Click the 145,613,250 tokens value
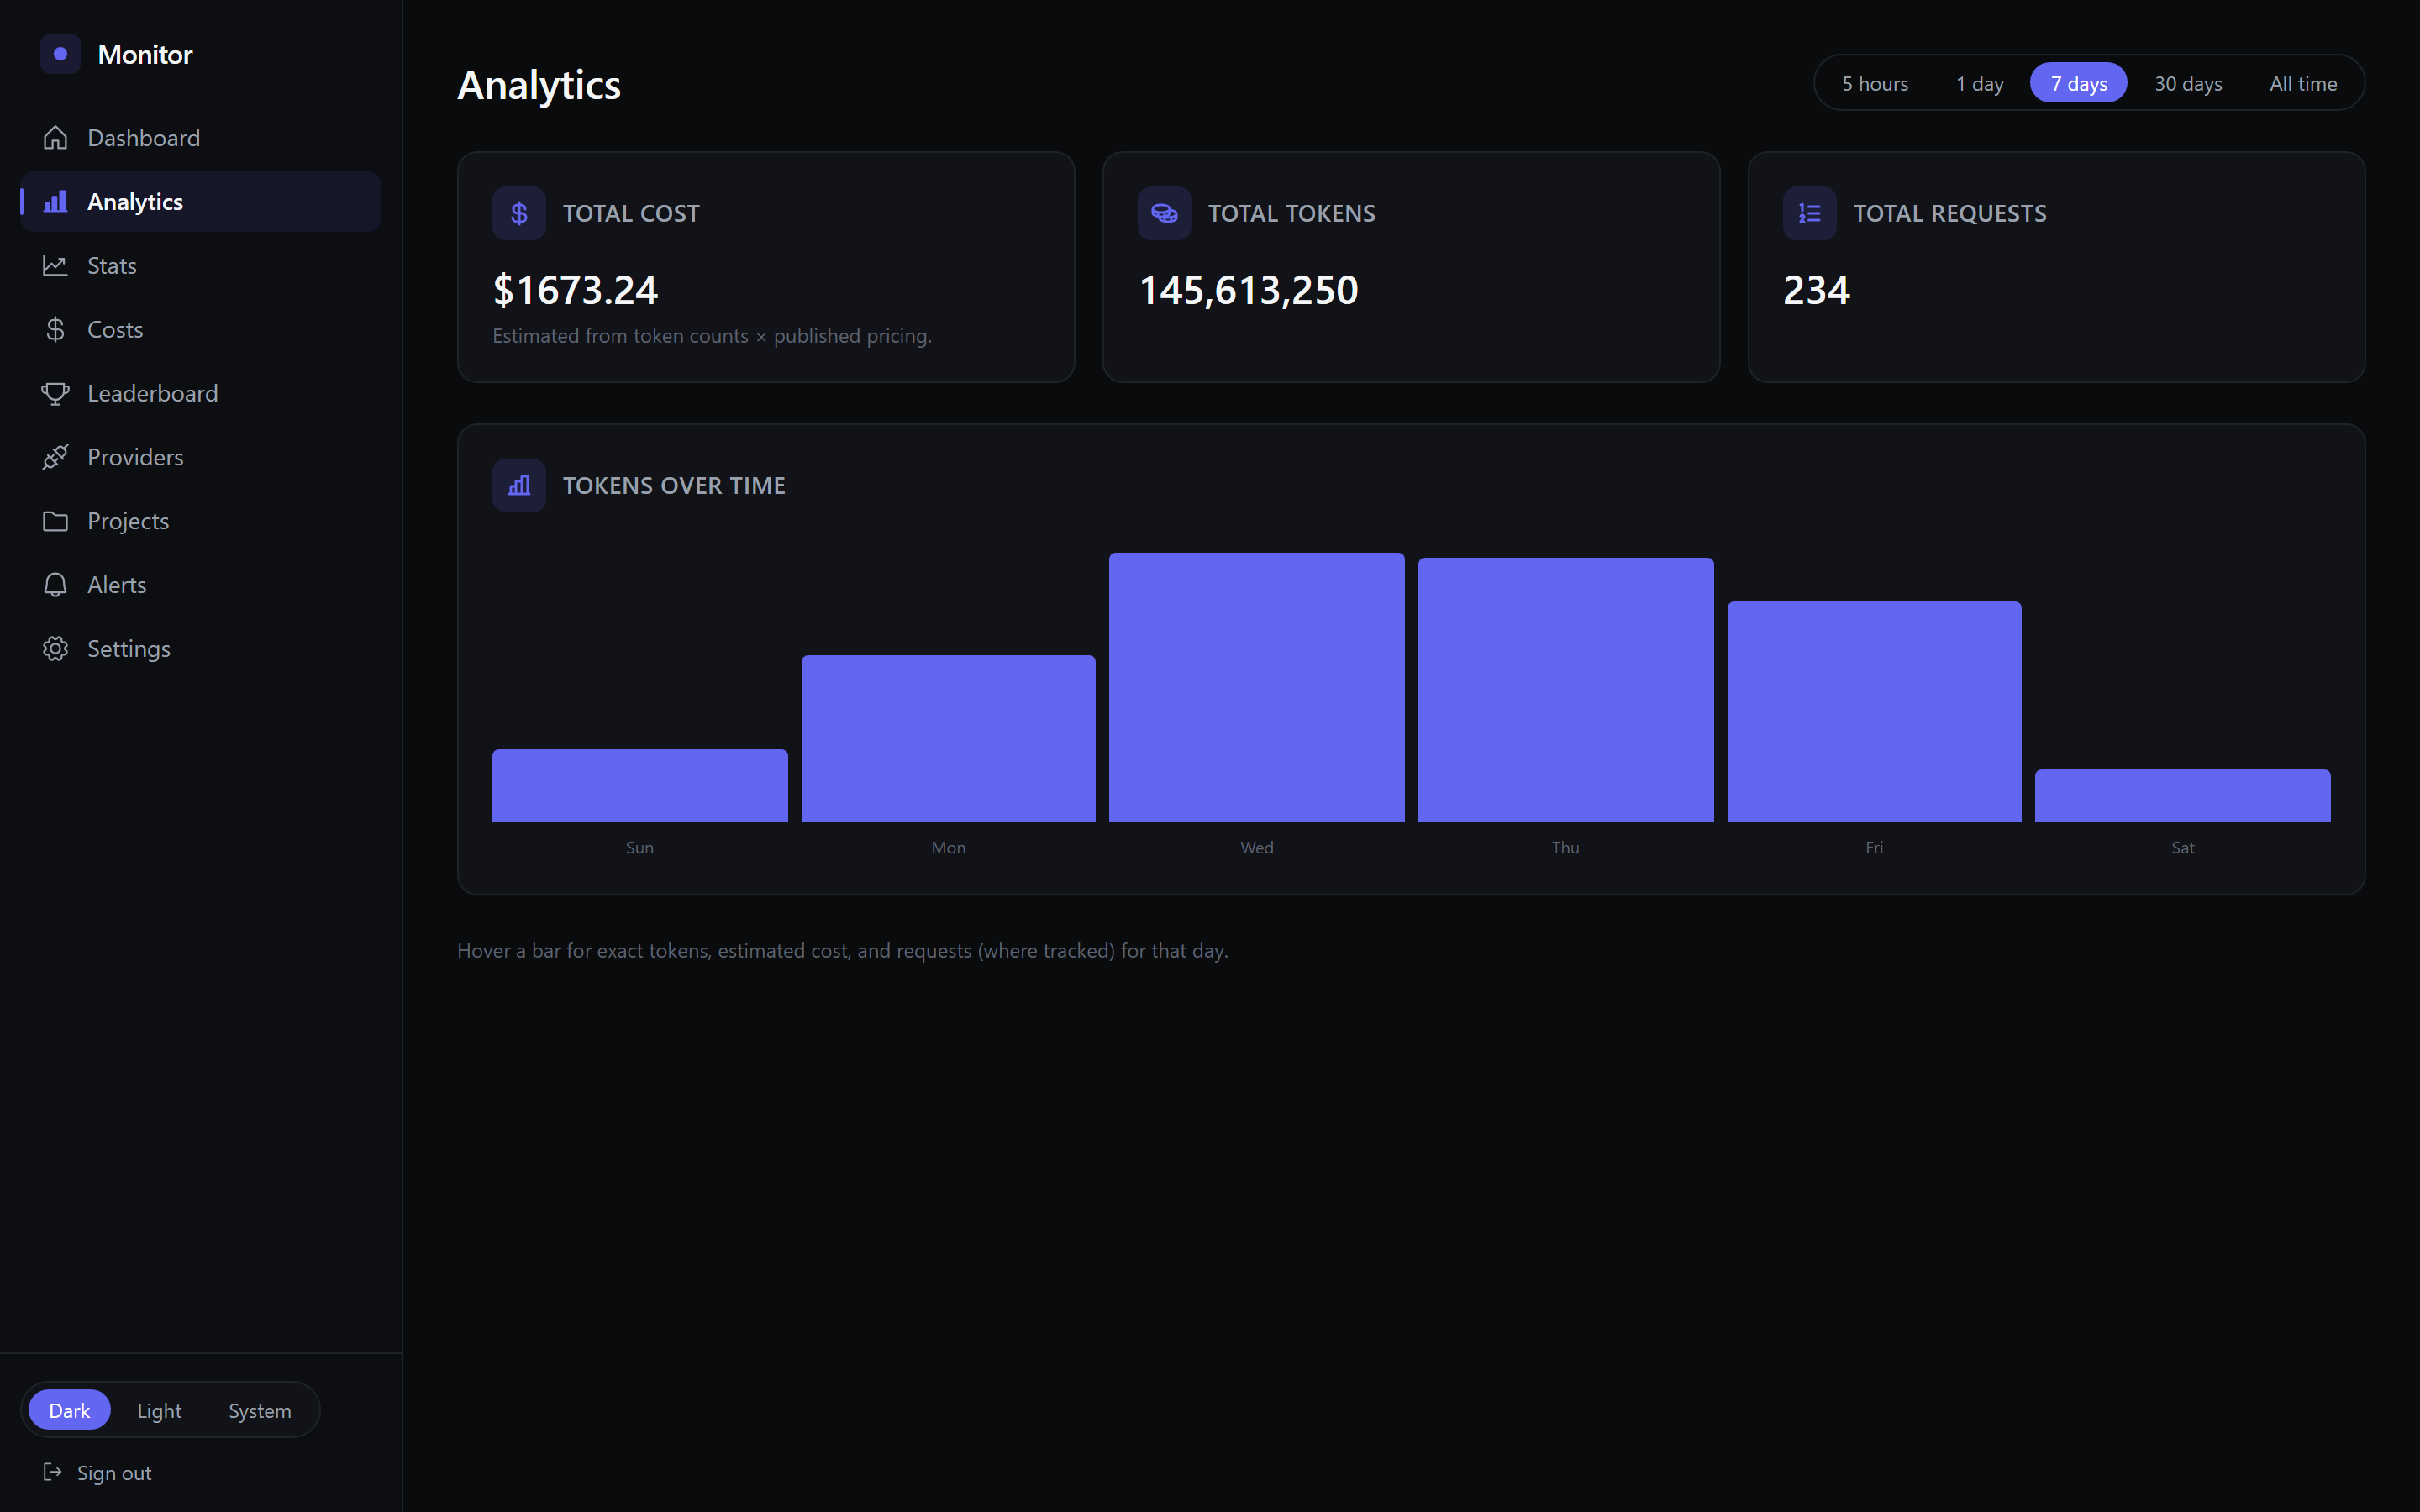The height and width of the screenshot is (1512, 2420). [x=1248, y=290]
